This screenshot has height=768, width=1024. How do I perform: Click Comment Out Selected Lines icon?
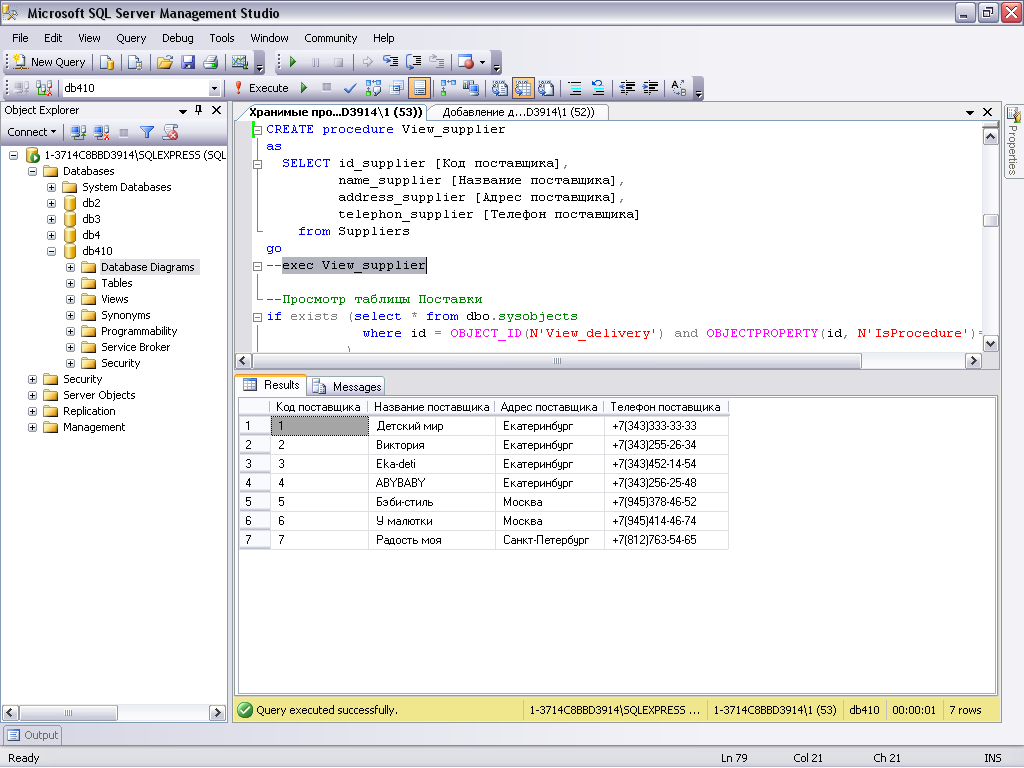(575, 88)
